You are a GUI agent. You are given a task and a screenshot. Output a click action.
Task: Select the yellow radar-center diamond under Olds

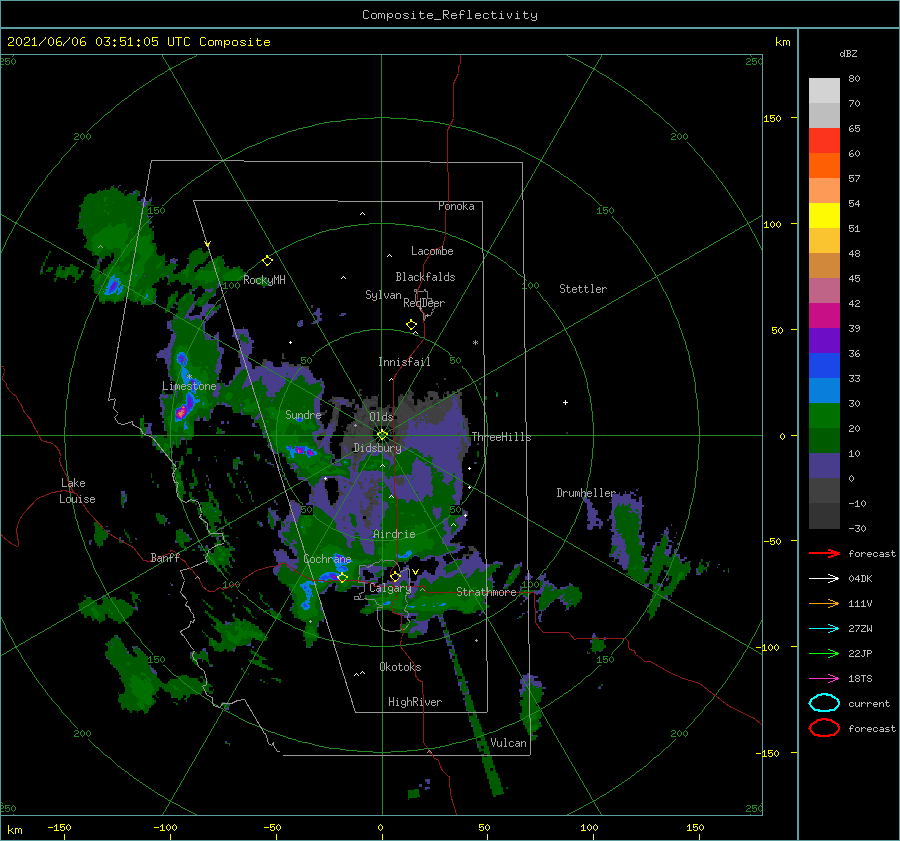(x=382, y=435)
